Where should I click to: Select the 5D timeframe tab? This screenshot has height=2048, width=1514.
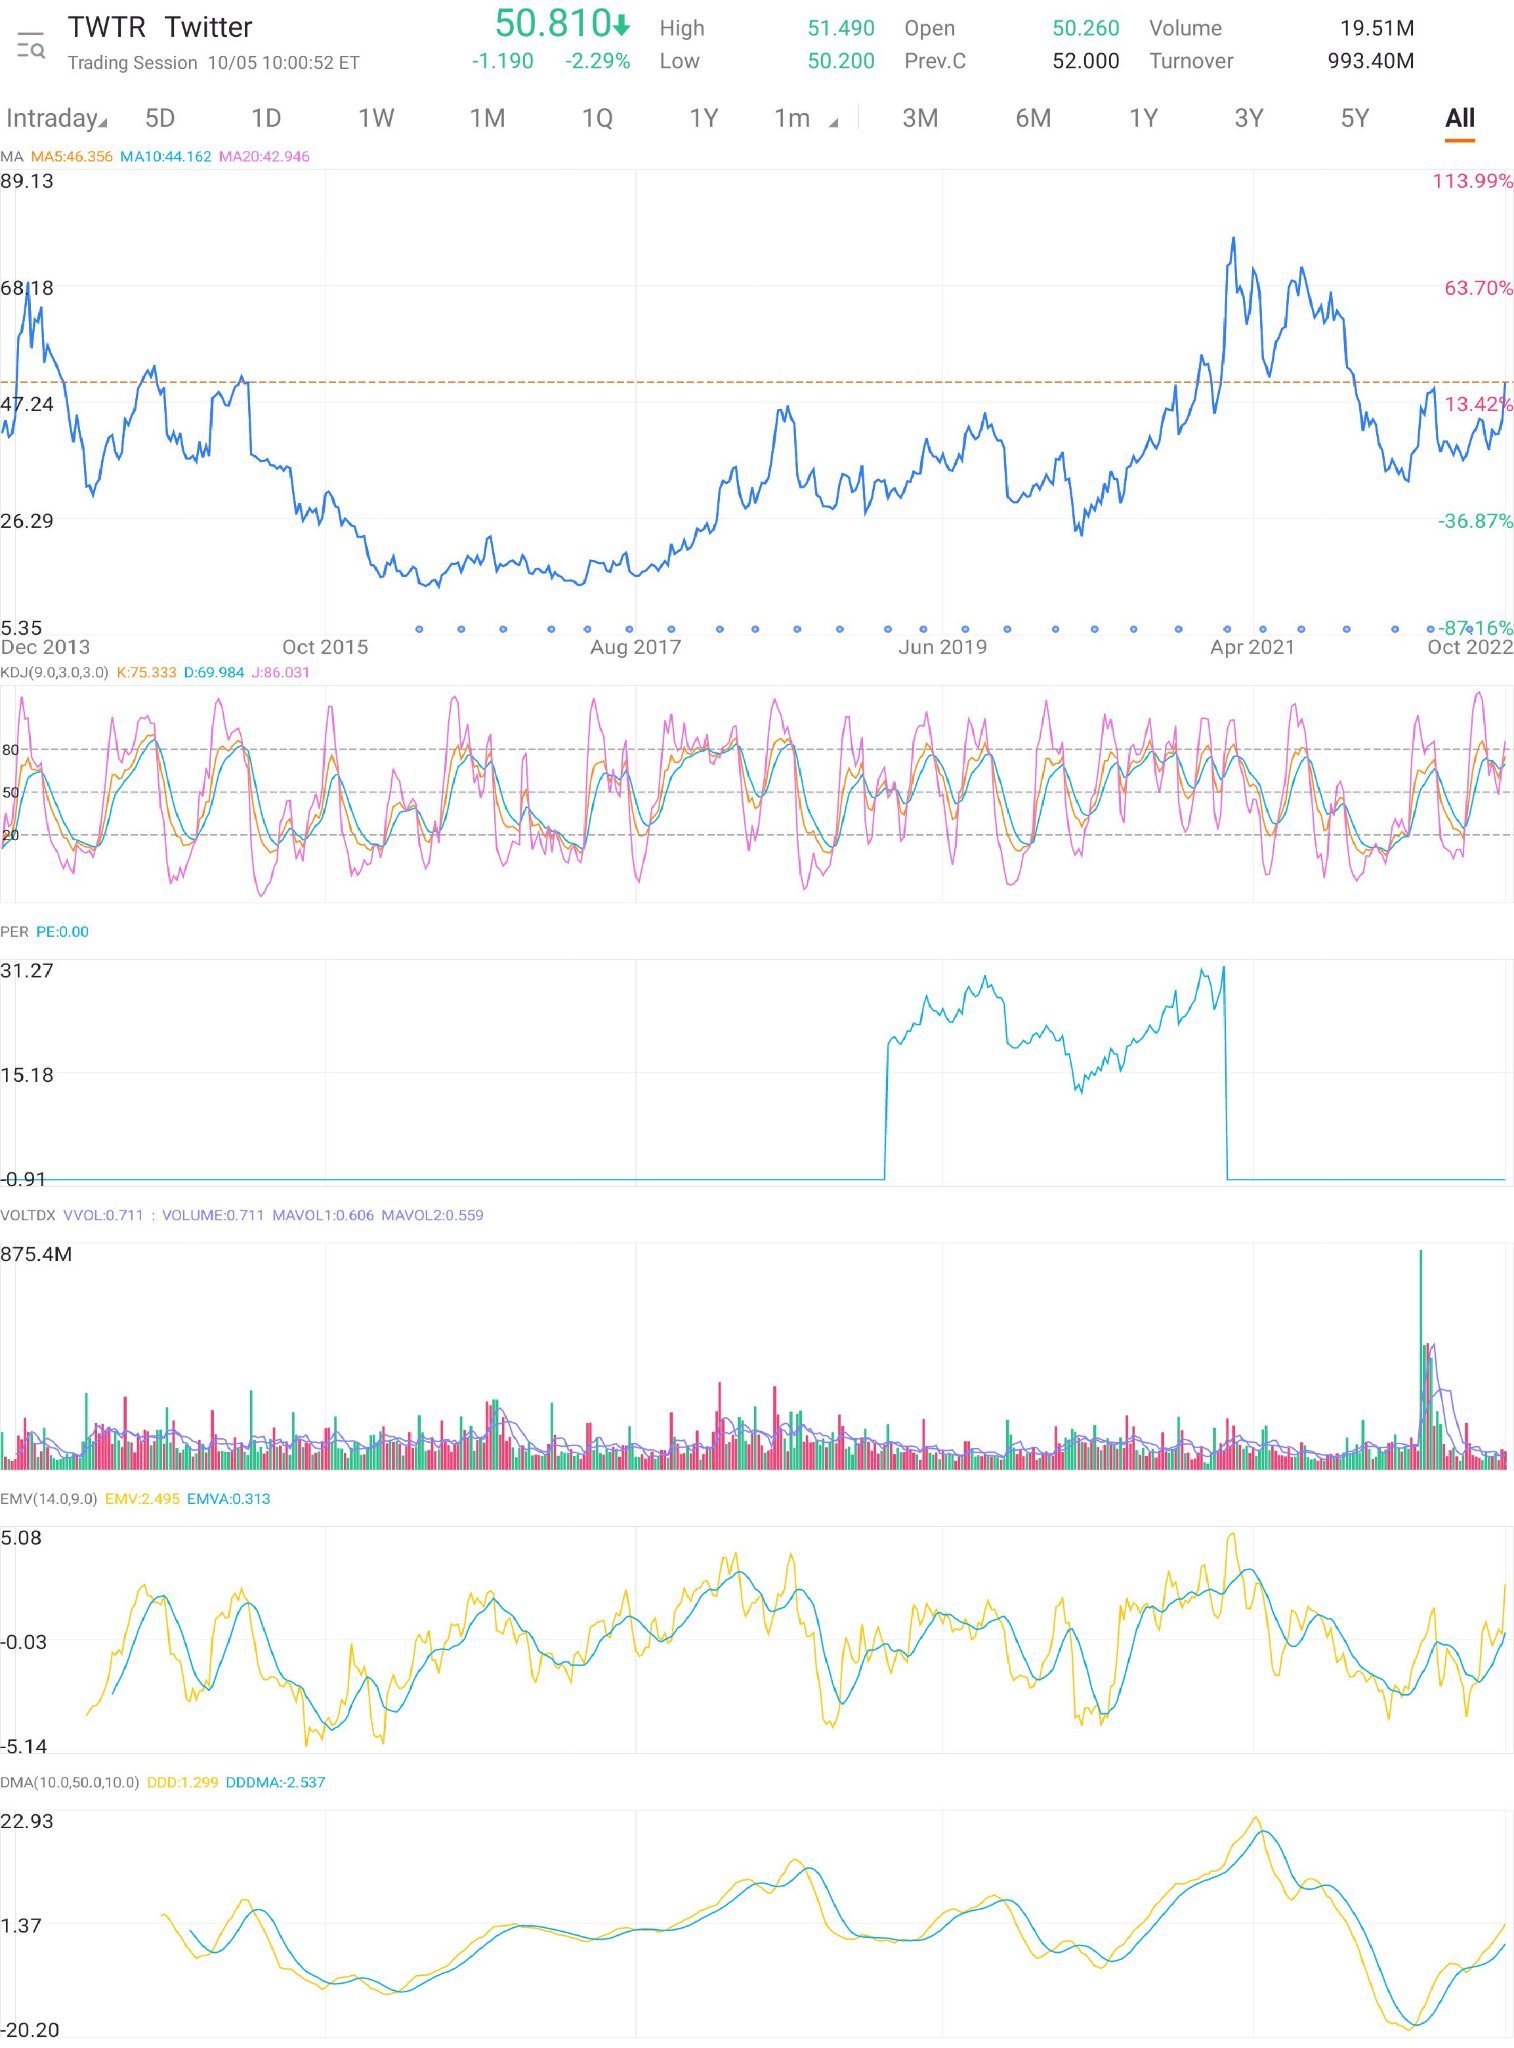point(160,118)
